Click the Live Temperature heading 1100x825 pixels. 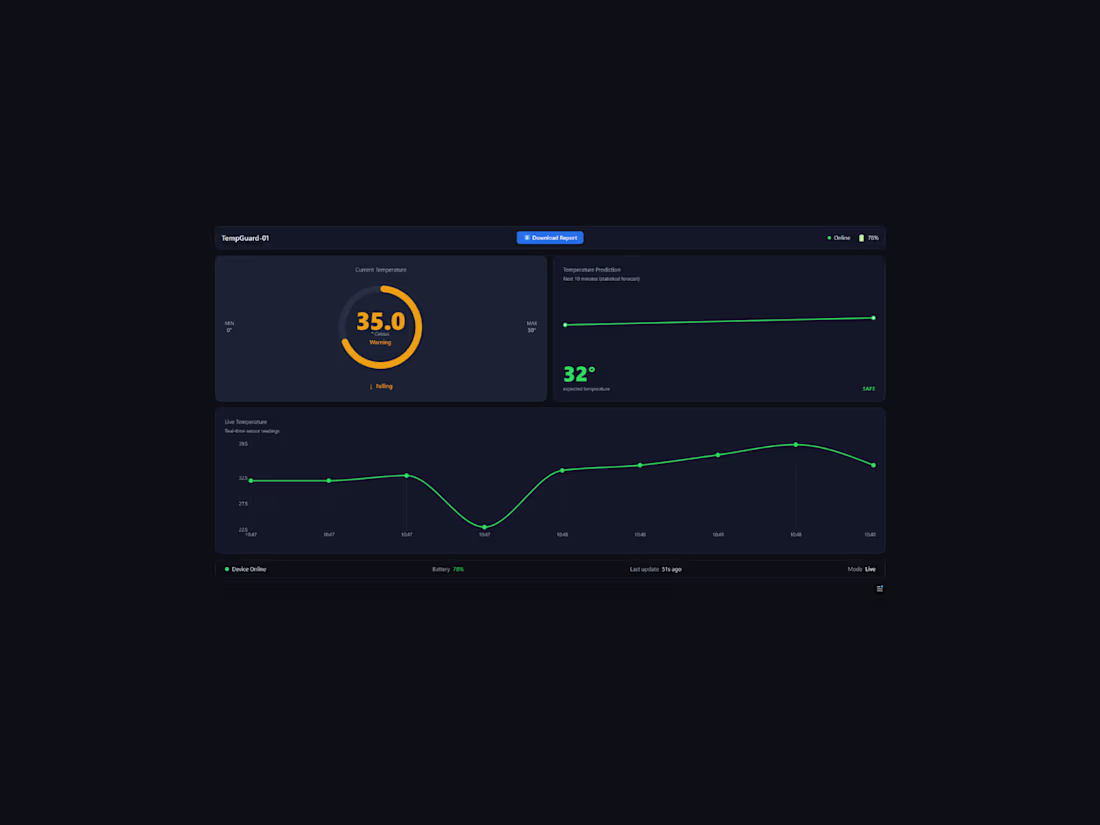246,422
